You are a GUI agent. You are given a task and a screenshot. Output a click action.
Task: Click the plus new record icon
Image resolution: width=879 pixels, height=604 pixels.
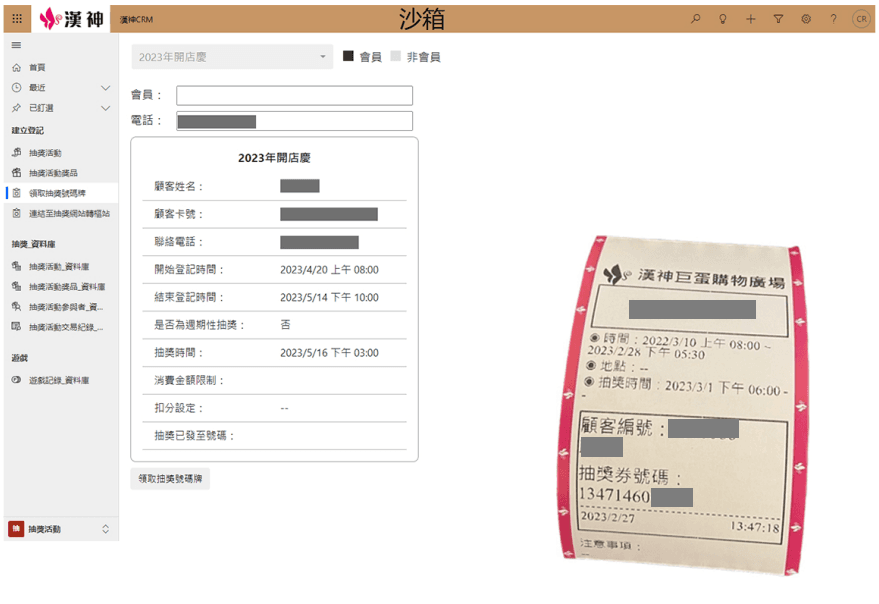(x=751, y=19)
